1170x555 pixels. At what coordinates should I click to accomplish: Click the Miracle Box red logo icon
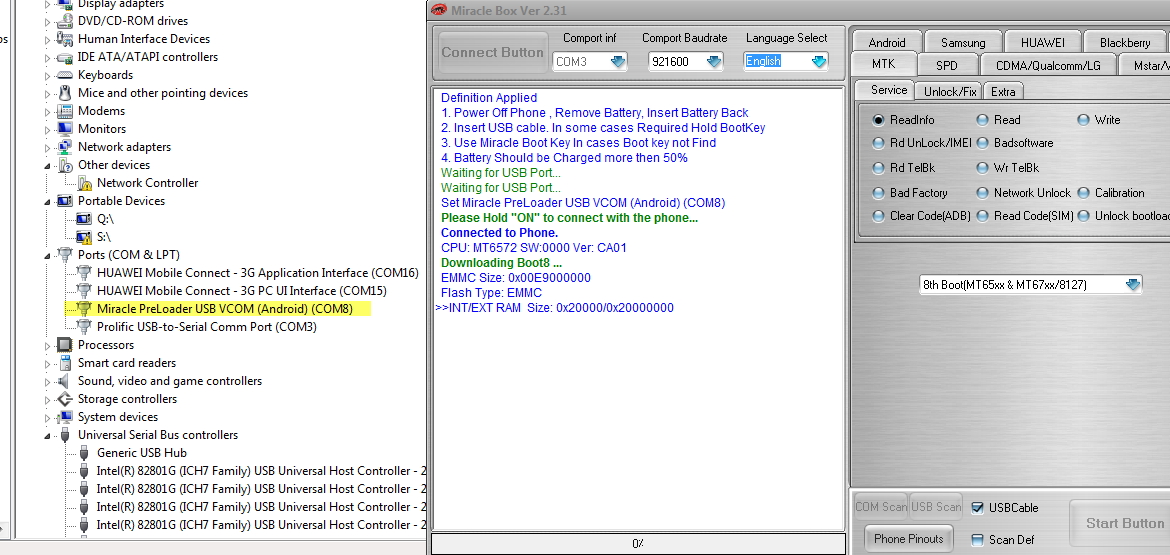(x=439, y=10)
